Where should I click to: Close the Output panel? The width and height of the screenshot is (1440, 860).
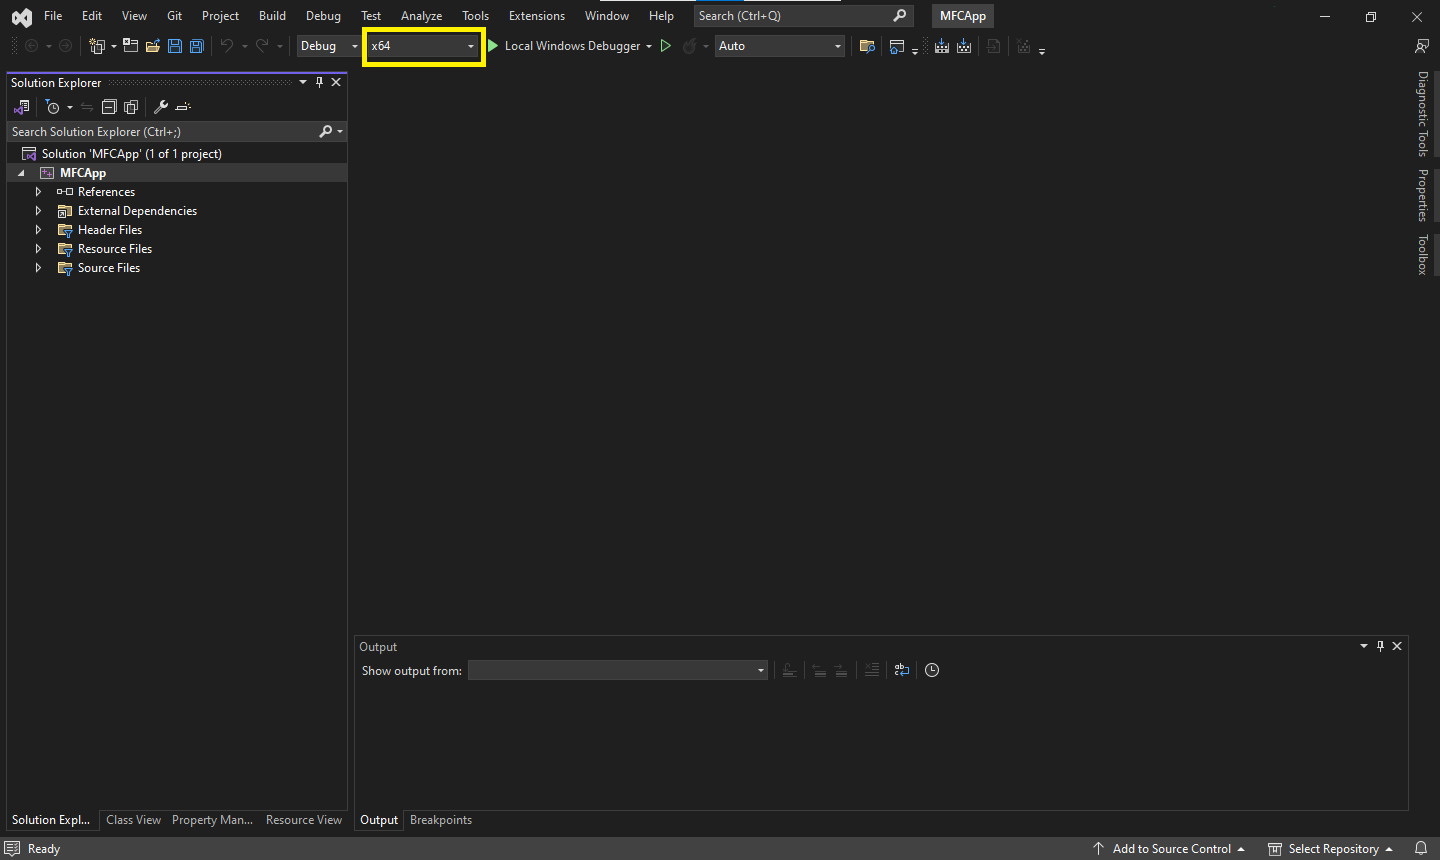click(x=1397, y=646)
